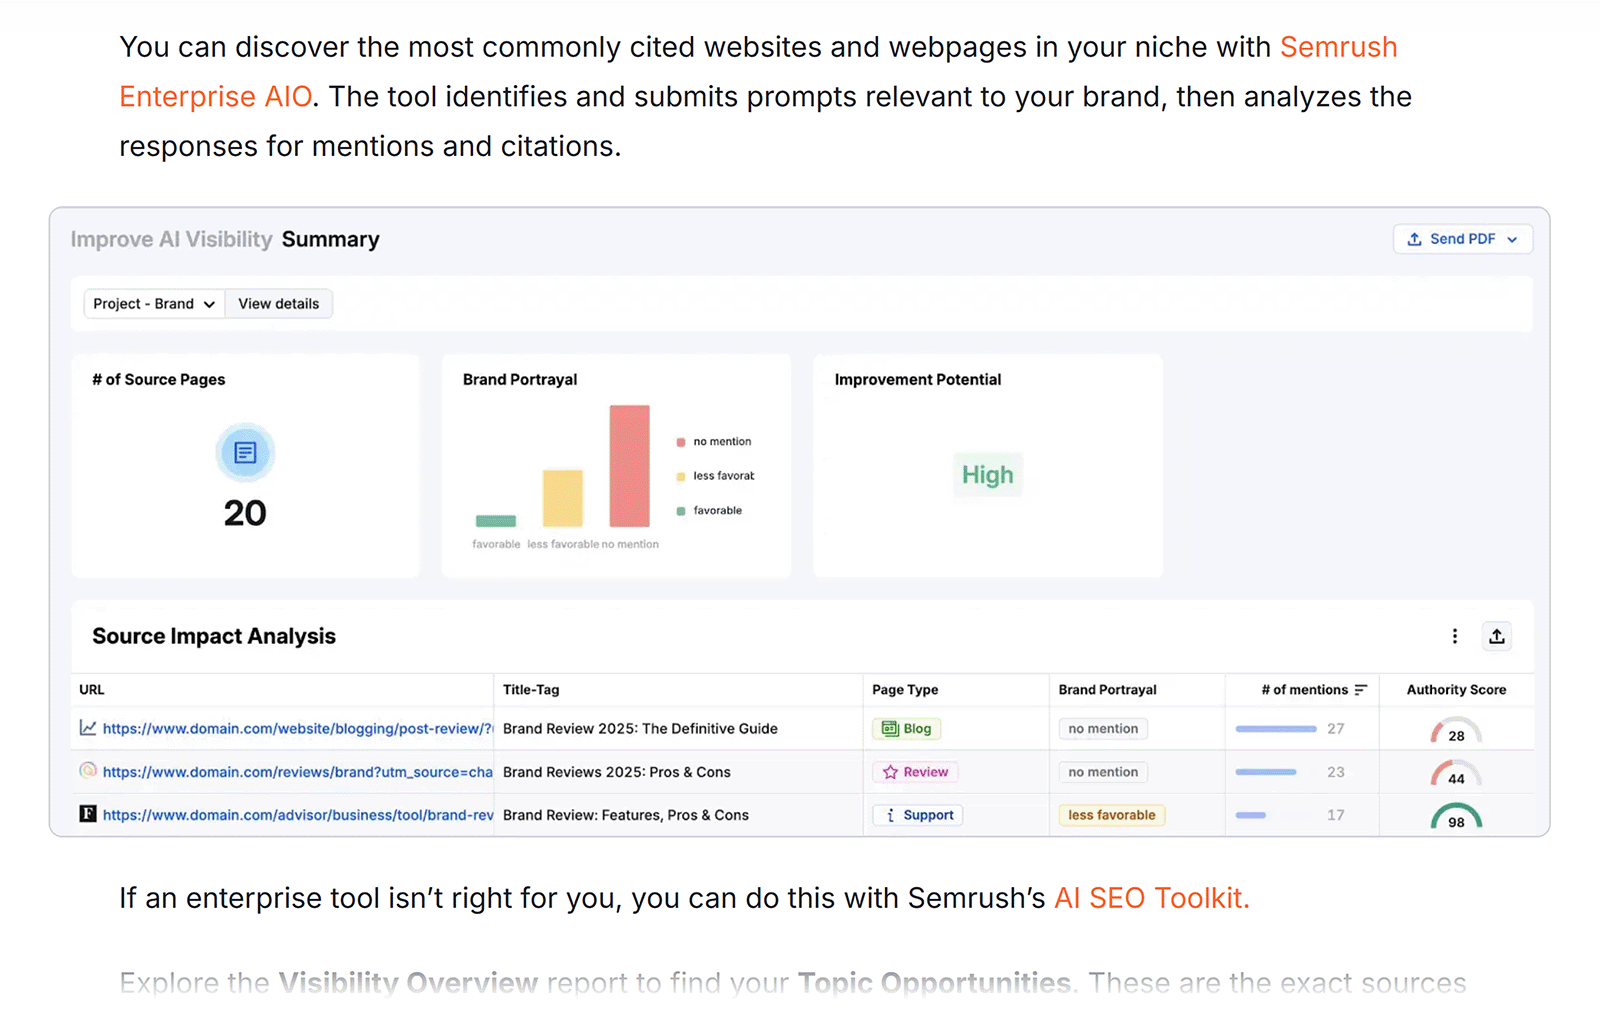Screen dimensions: 1600x1010
Task: Click the Blog page type badge icon
Action: pyautogui.click(x=890, y=728)
